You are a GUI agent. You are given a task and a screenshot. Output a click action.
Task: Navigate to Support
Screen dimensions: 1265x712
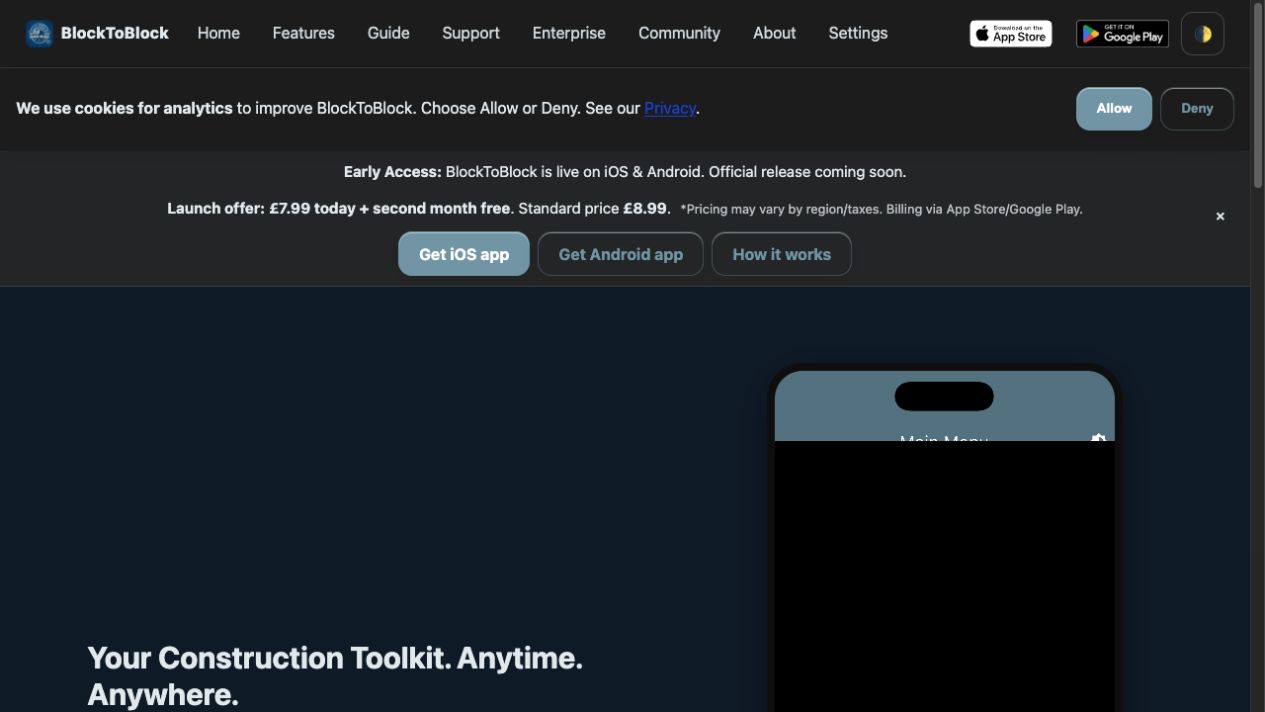pos(470,33)
